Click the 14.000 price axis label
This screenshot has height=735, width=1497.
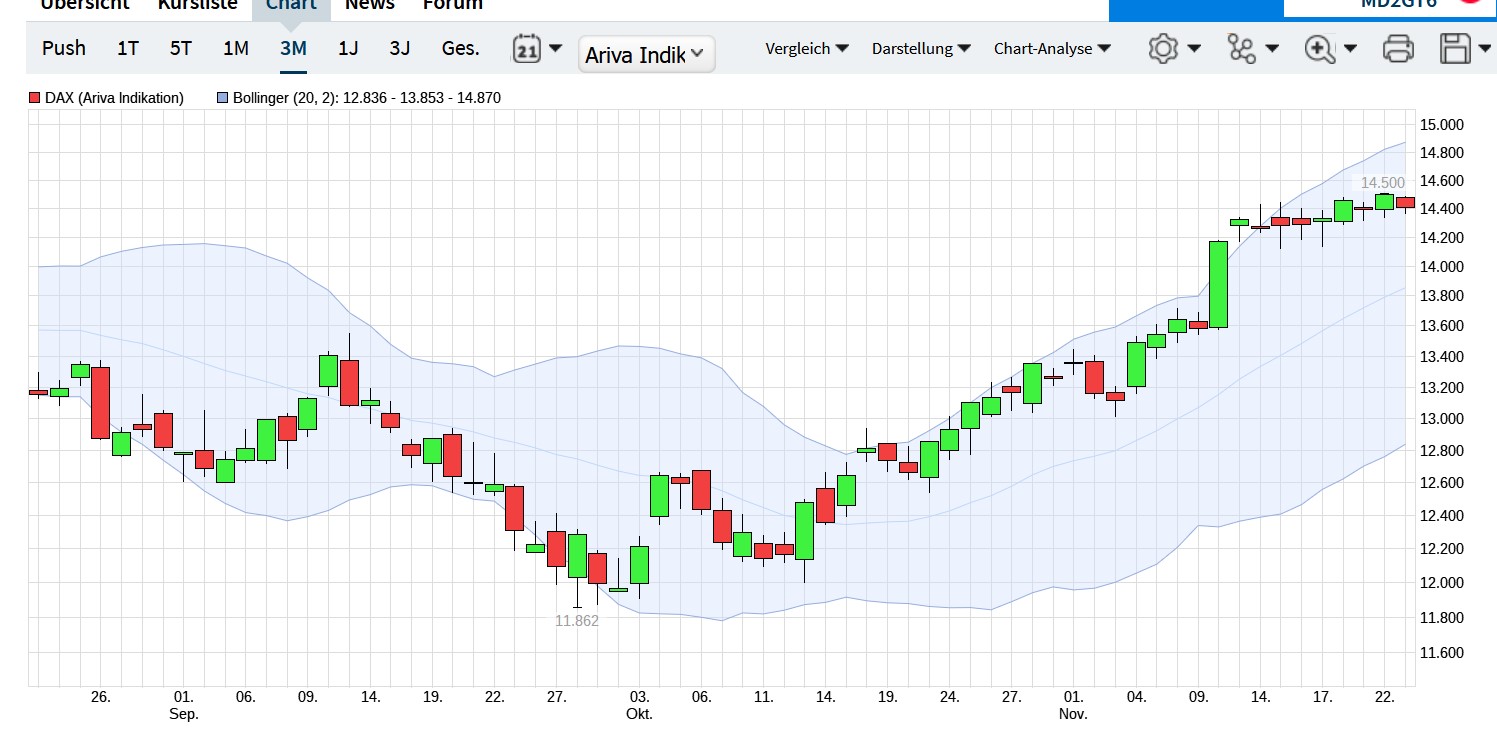point(1441,267)
